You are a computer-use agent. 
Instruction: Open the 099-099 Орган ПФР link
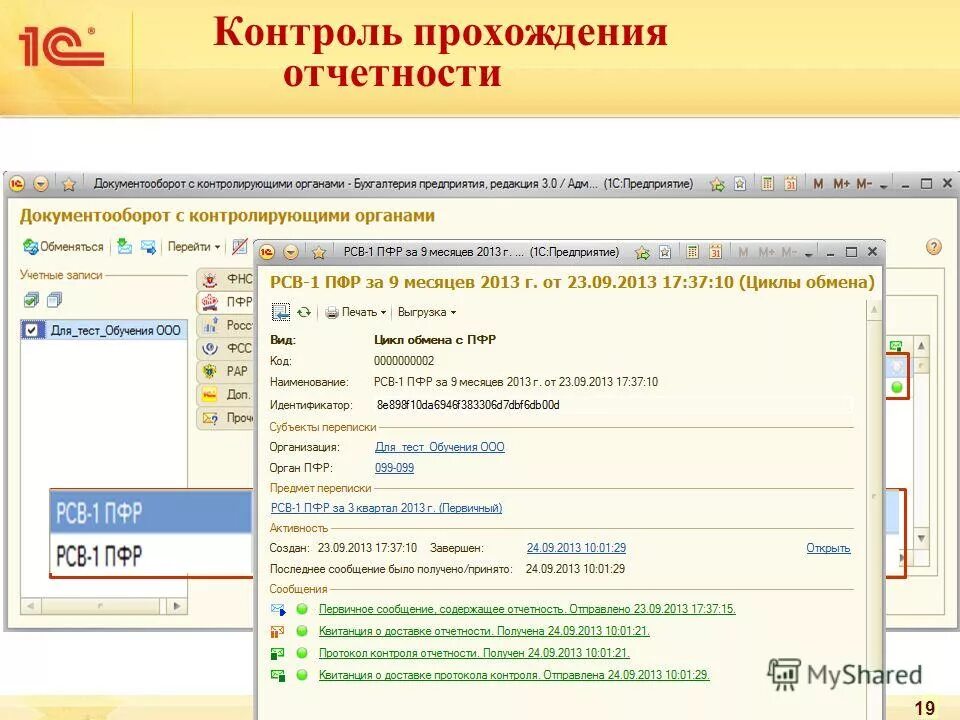394,468
